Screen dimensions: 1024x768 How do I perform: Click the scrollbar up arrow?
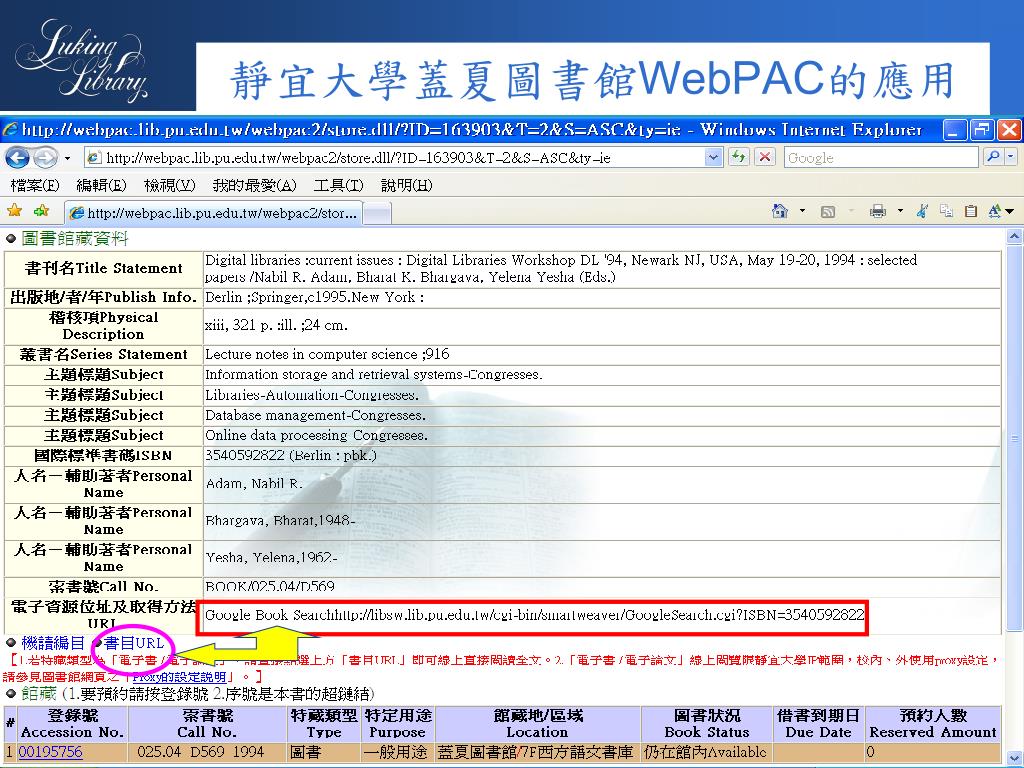click(1014, 236)
